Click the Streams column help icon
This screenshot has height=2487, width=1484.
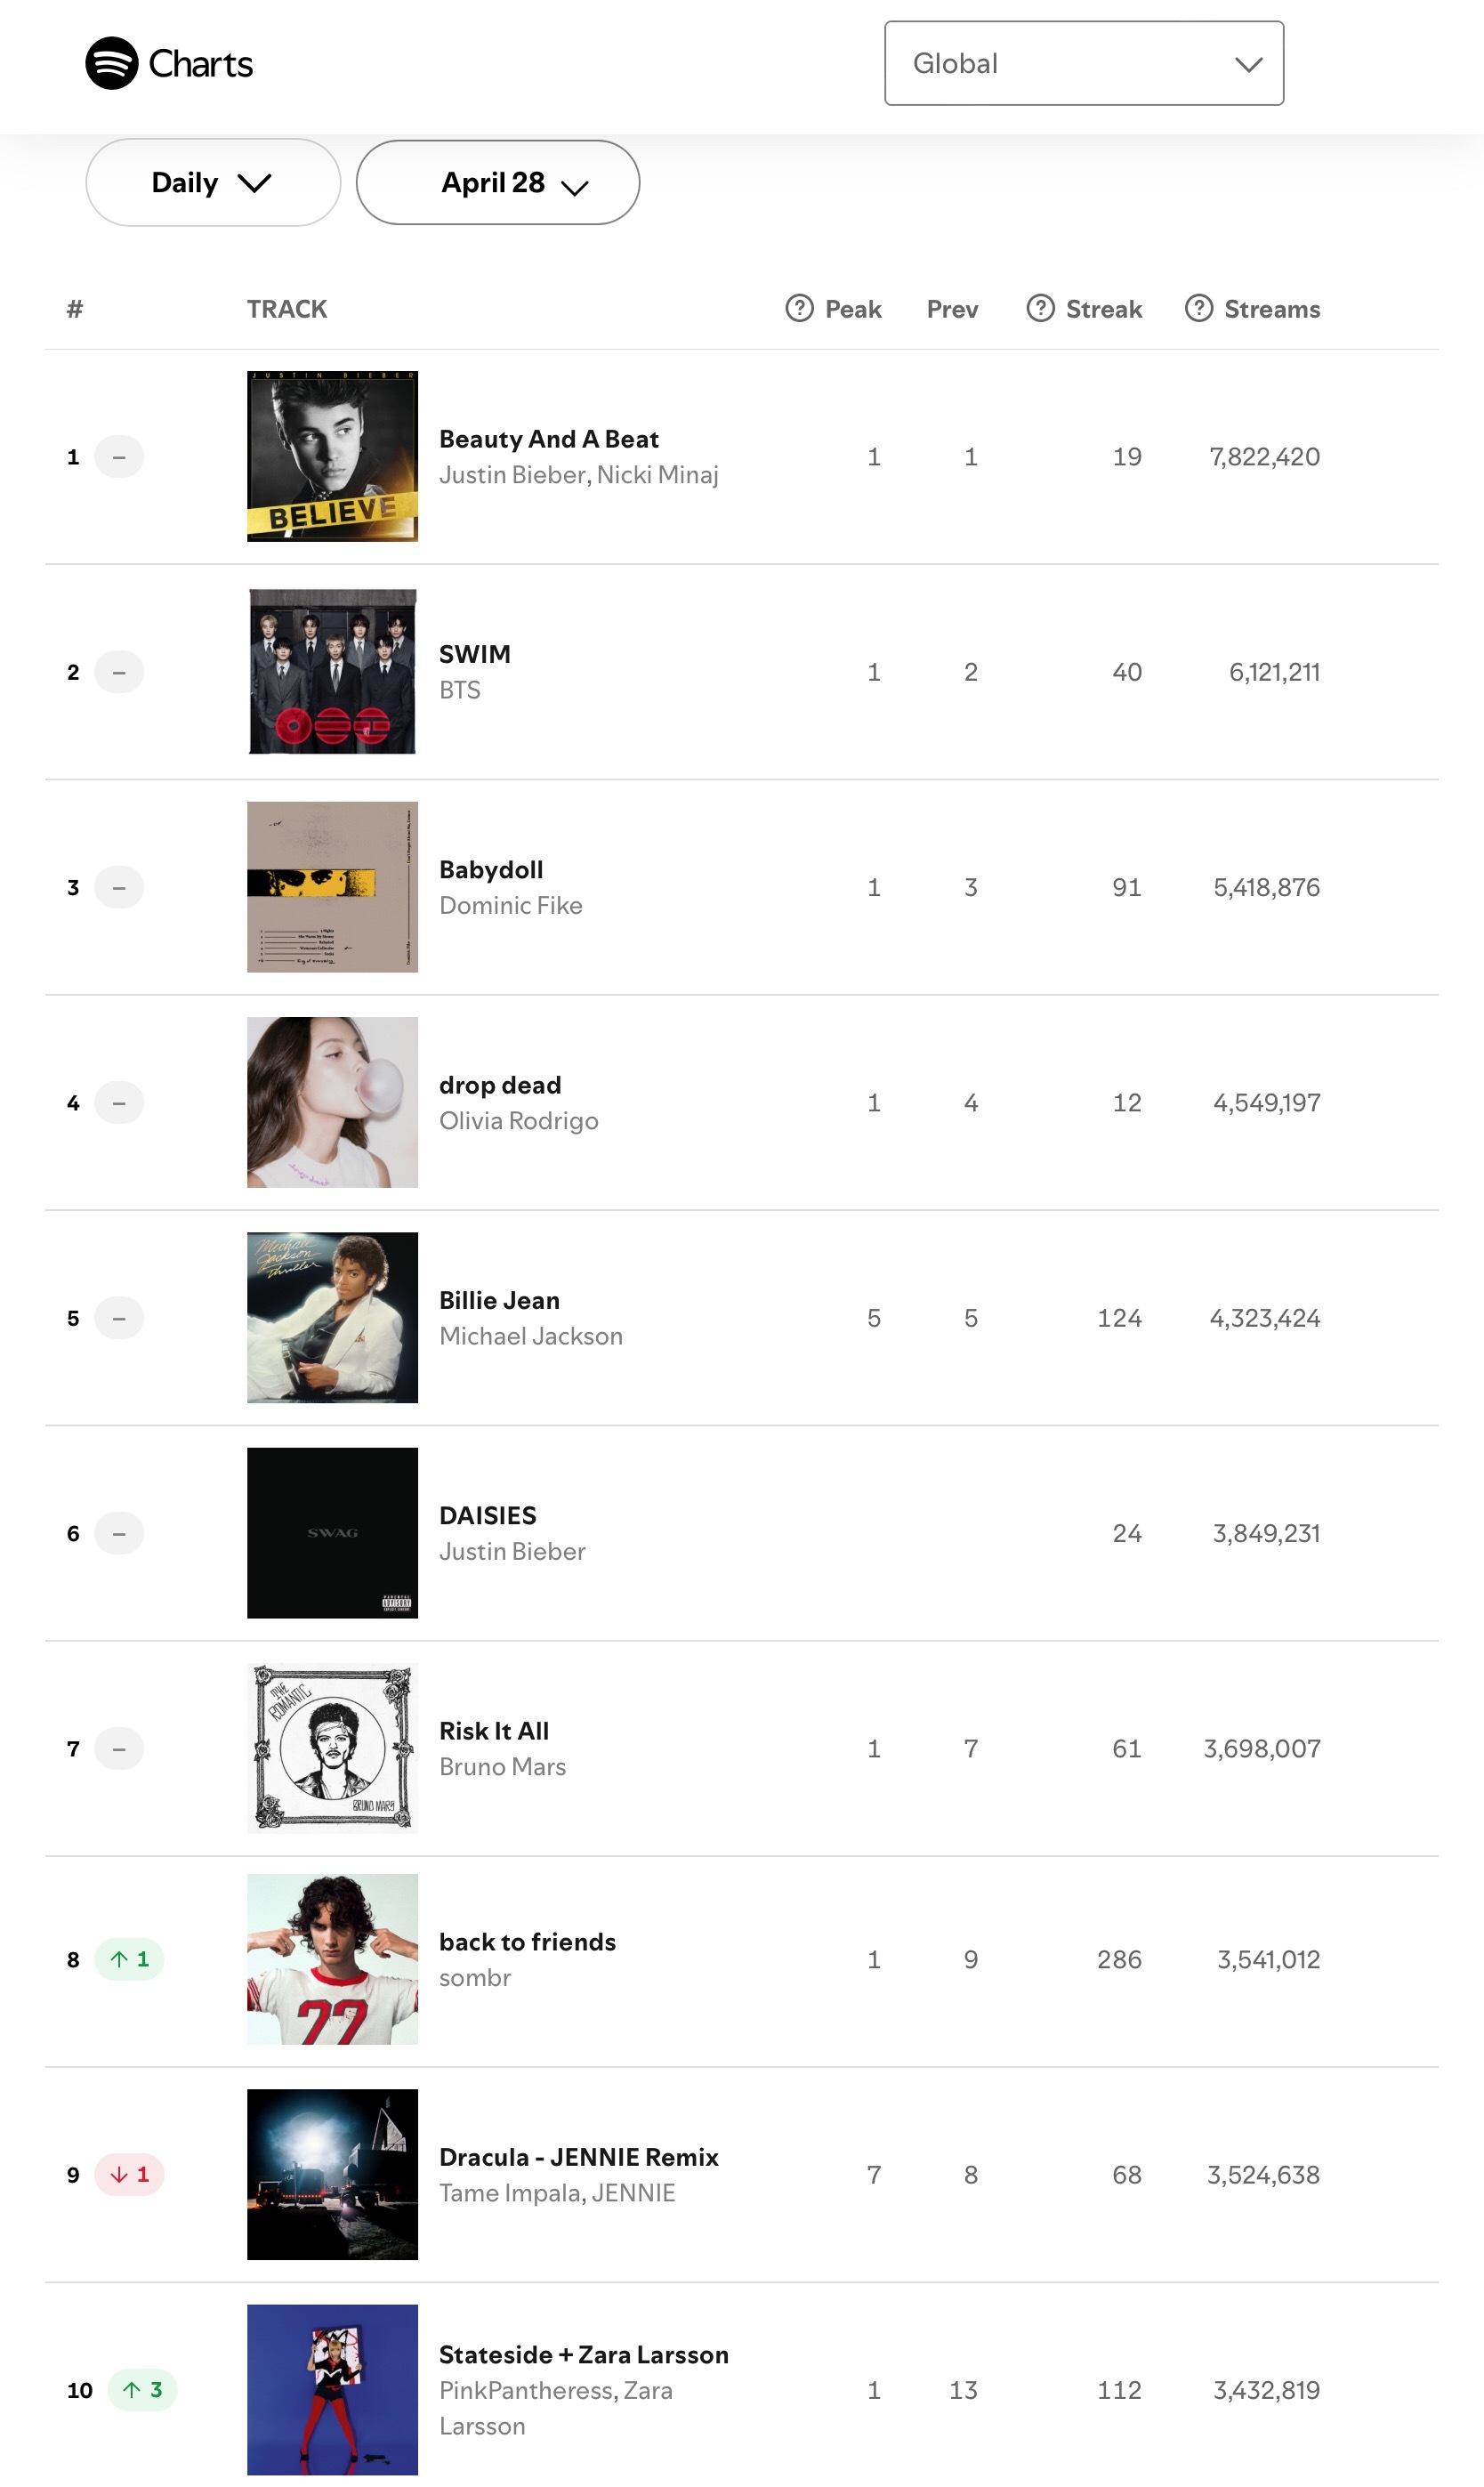pyautogui.click(x=1198, y=308)
